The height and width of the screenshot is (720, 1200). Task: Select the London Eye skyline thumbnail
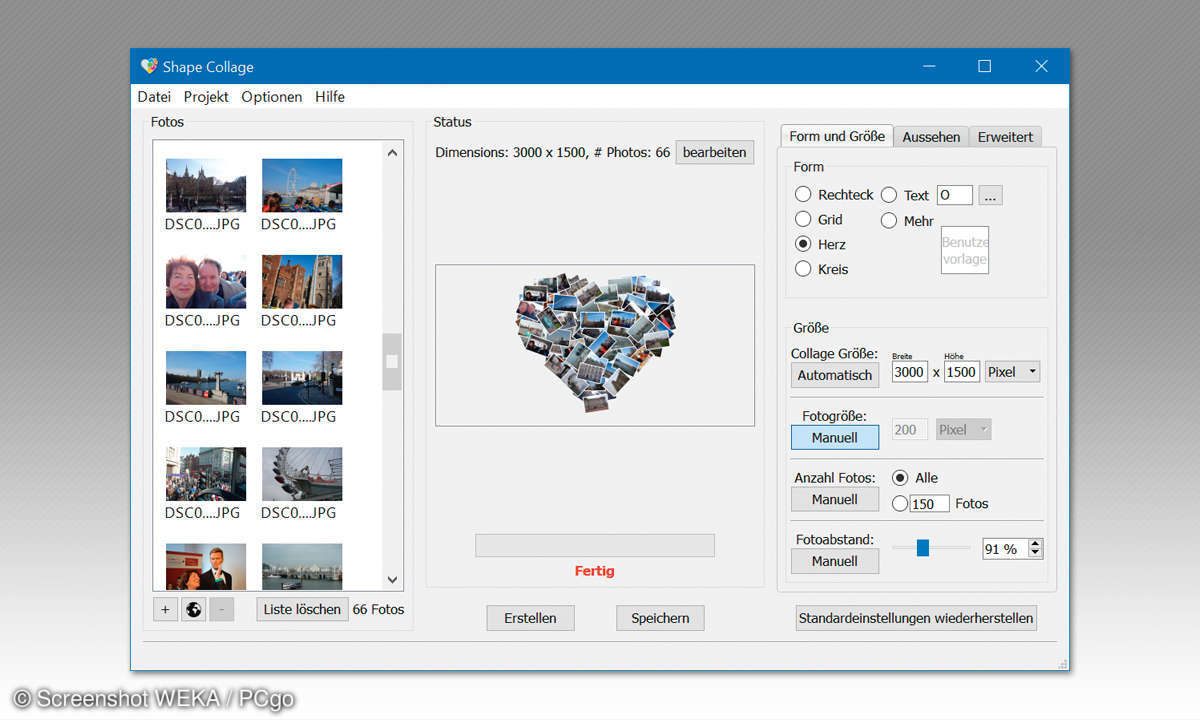[x=302, y=185]
